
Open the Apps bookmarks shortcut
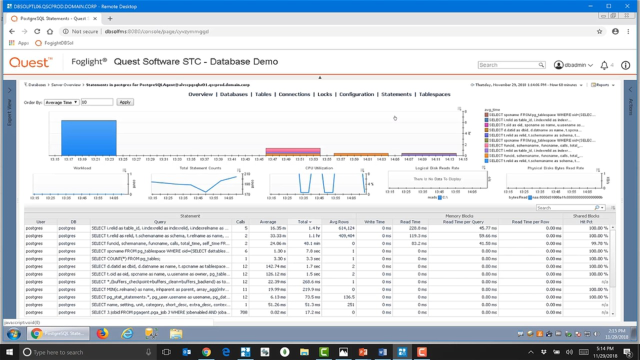(19, 43)
